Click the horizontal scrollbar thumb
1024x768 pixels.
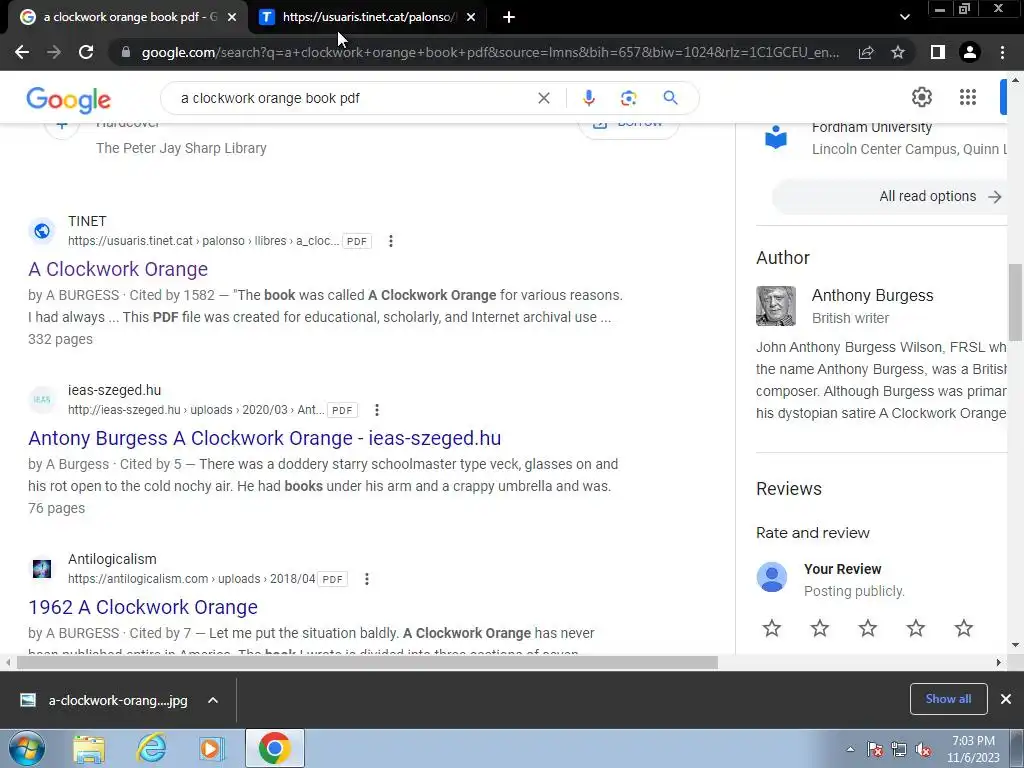coord(367,662)
